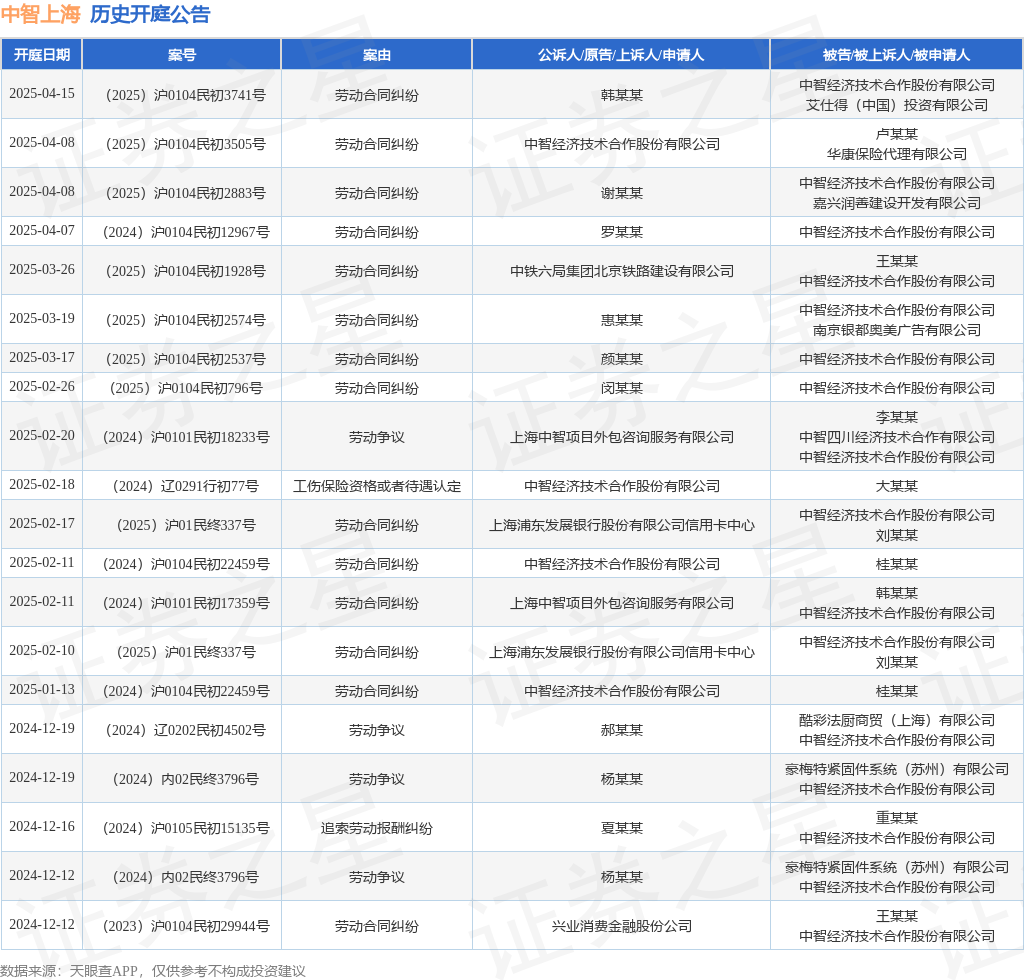Click date cell 2025-02-18
Image resolution: width=1024 pixels, height=980 pixels.
(42, 484)
